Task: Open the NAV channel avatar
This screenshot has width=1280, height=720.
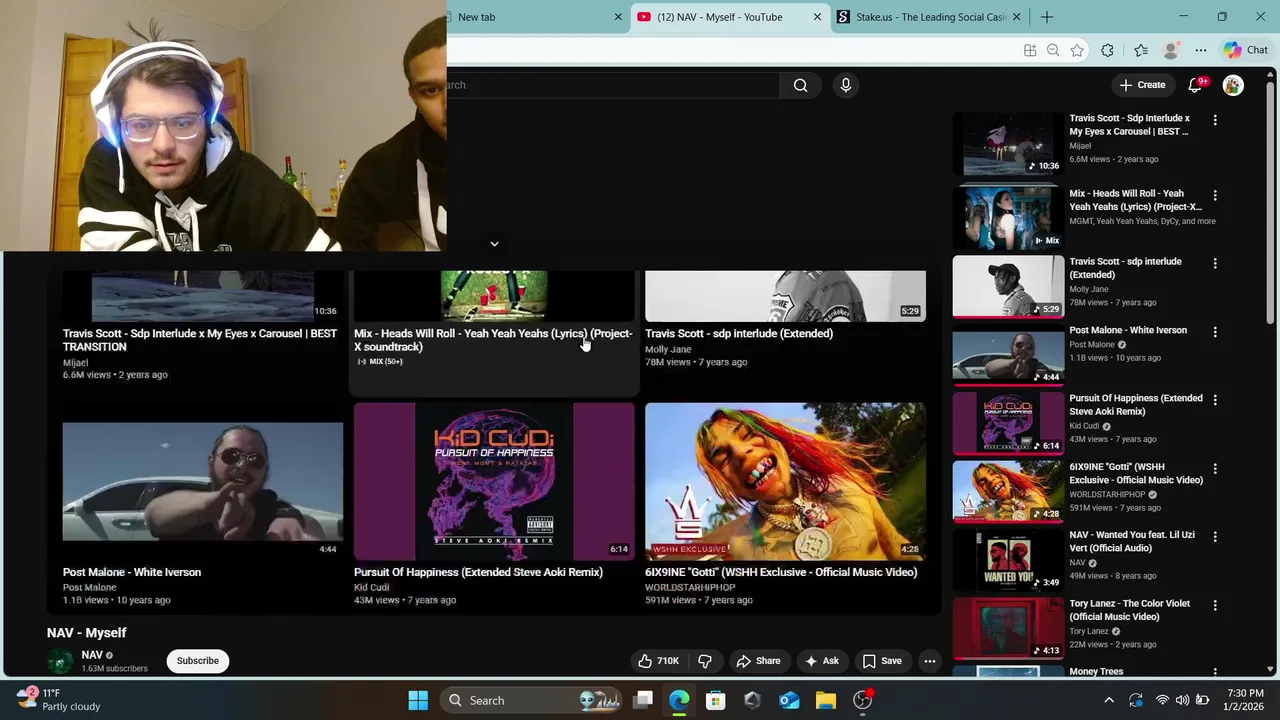Action: [61, 661]
